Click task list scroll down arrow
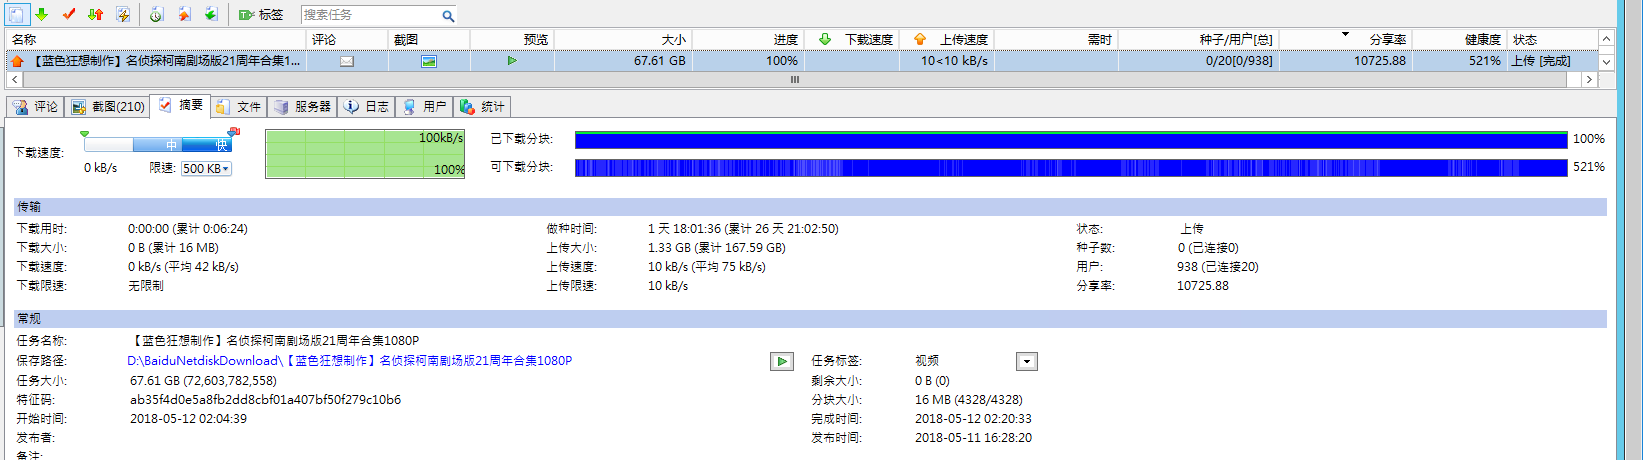Image resolution: width=1643 pixels, height=460 pixels. tap(1606, 62)
